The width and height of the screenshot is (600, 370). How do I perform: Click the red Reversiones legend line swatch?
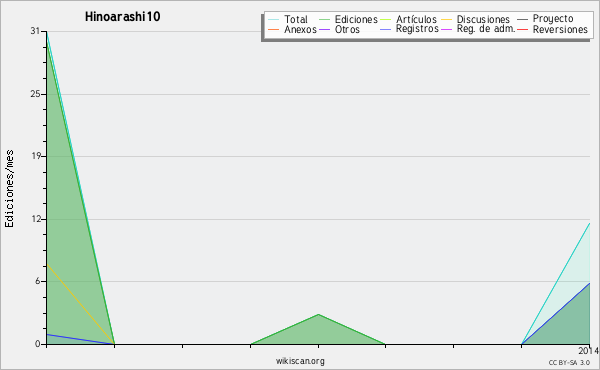(x=522, y=29)
